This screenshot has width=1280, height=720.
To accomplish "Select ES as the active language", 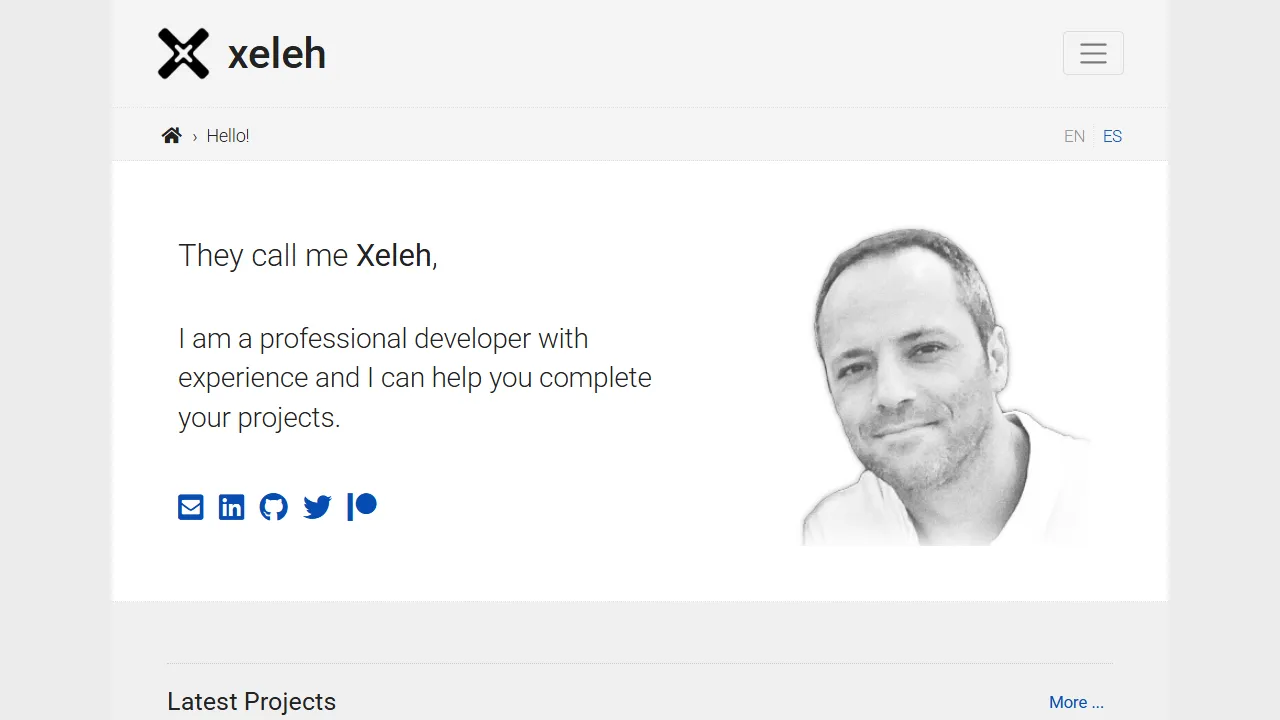I will click(x=1112, y=136).
